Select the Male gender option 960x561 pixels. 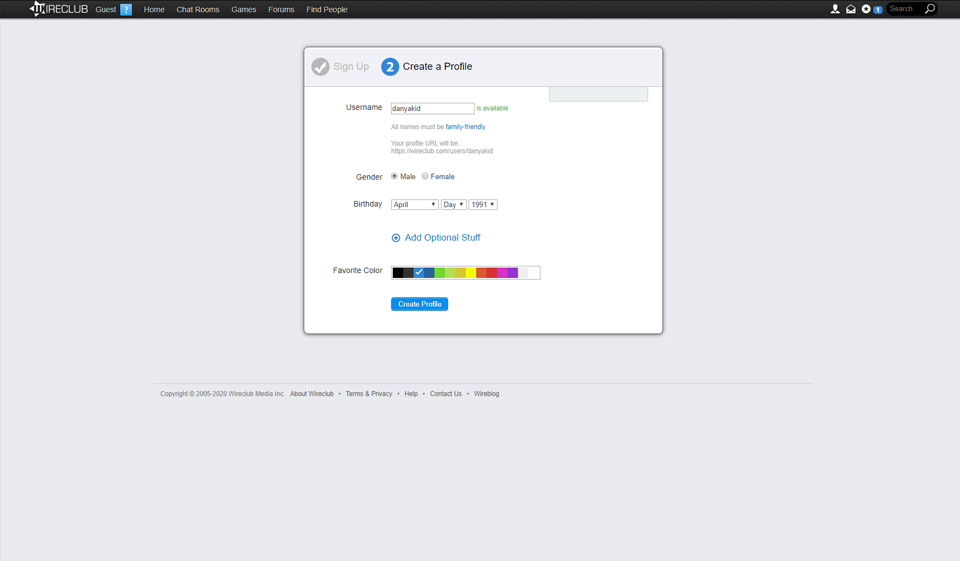click(394, 176)
